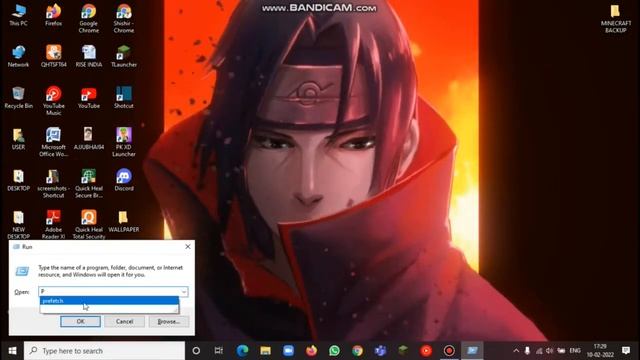Open the Minecraft block icon on the taskbar
Image resolution: width=640 pixels, height=360 pixels.
pos(403,351)
